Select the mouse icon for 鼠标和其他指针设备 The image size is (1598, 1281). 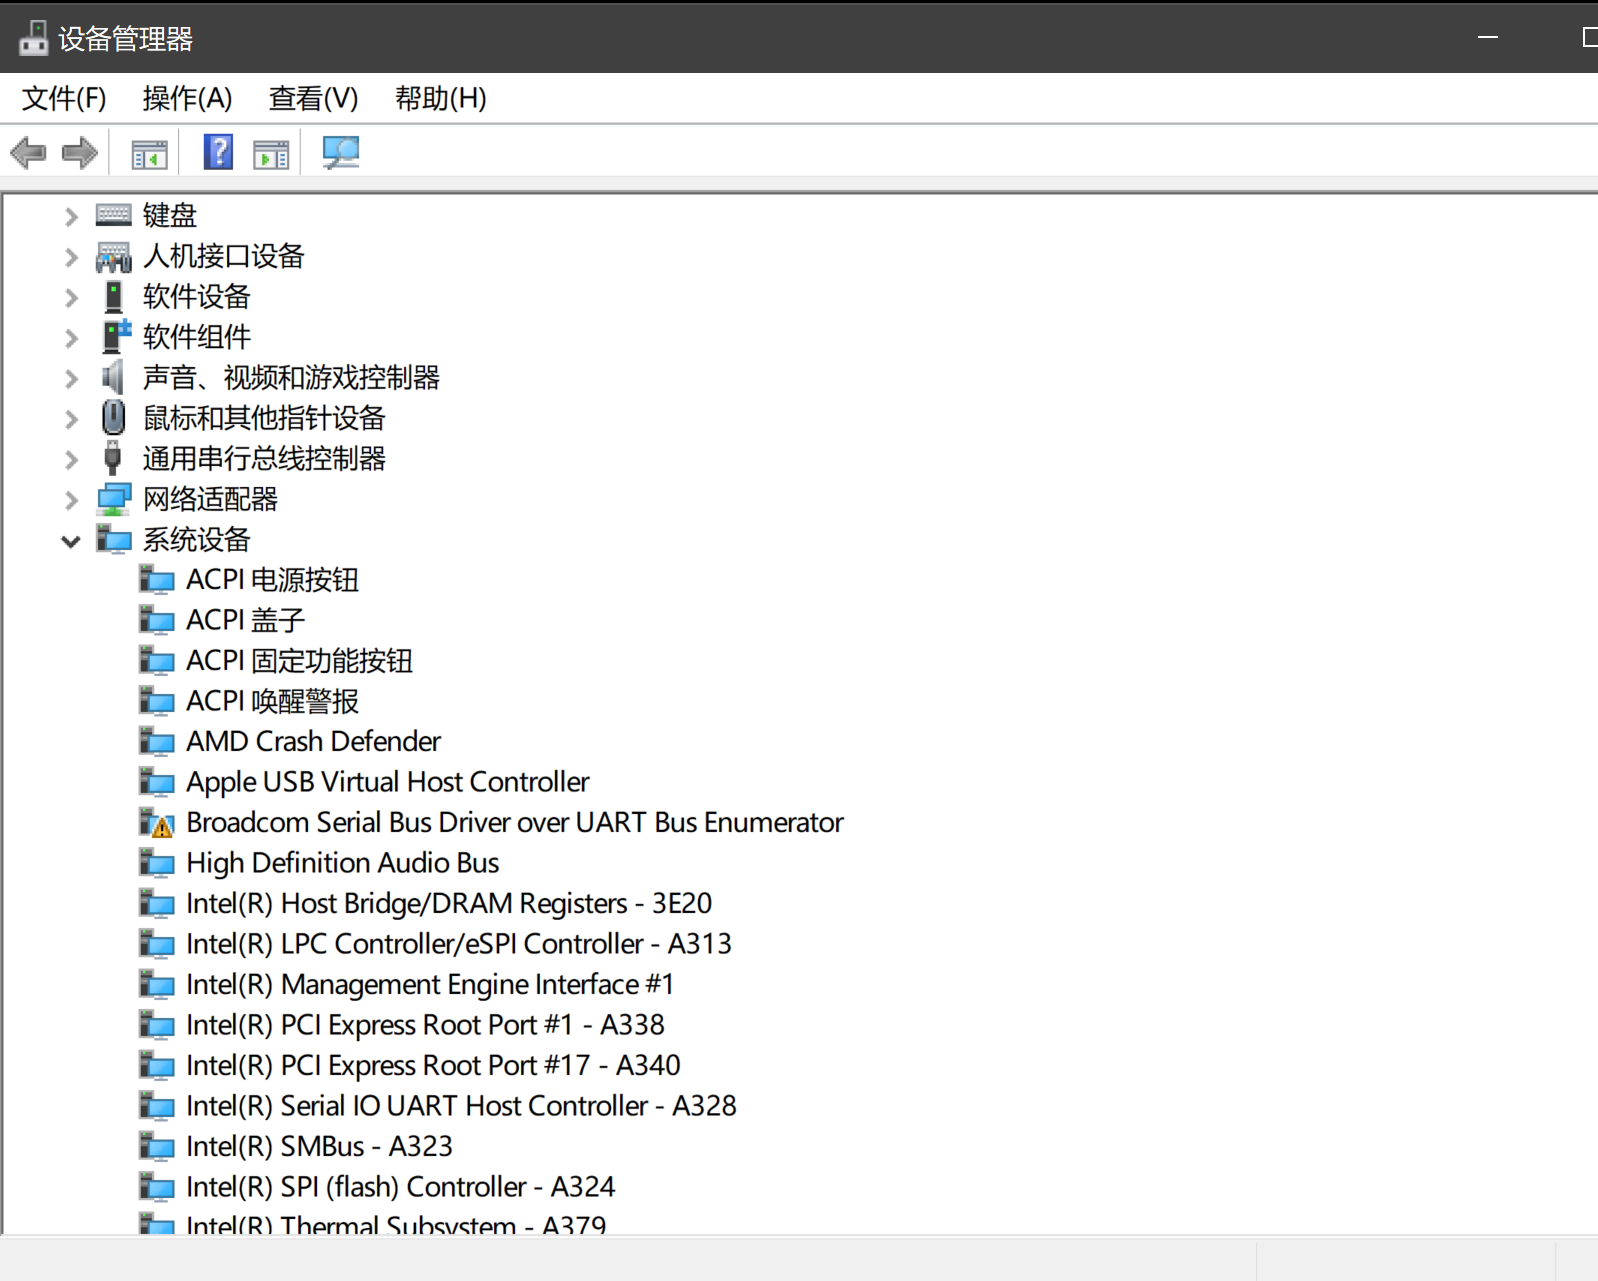pos(113,418)
